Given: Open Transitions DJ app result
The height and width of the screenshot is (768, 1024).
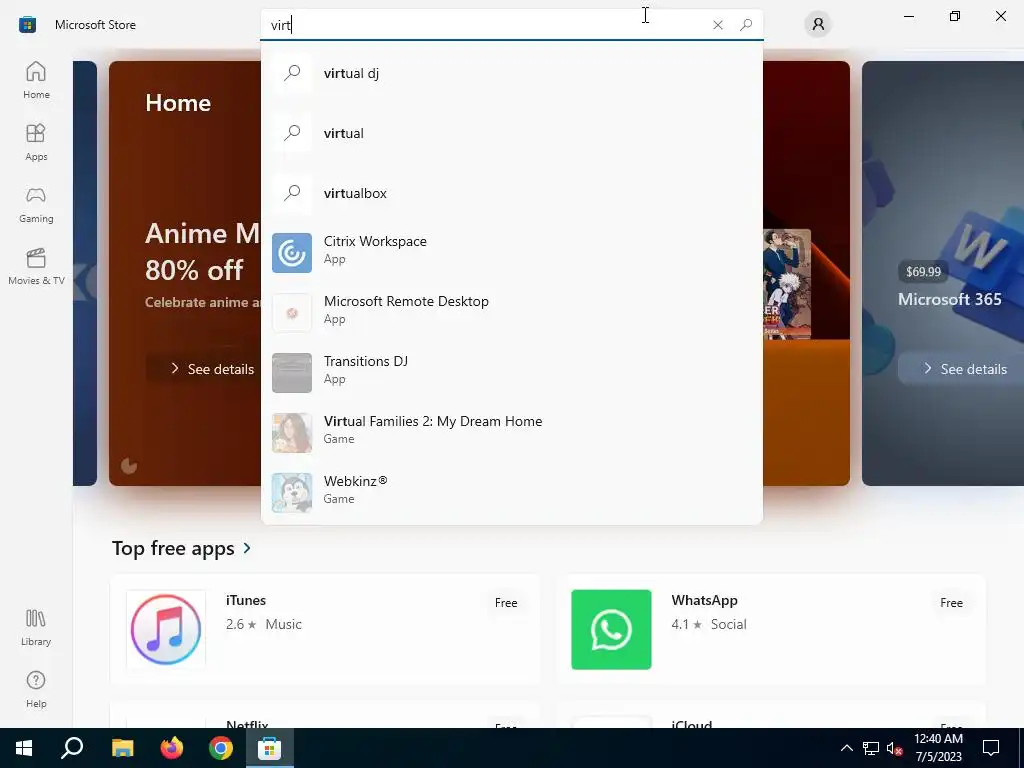Looking at the screenshot, I should pos(511,372).
